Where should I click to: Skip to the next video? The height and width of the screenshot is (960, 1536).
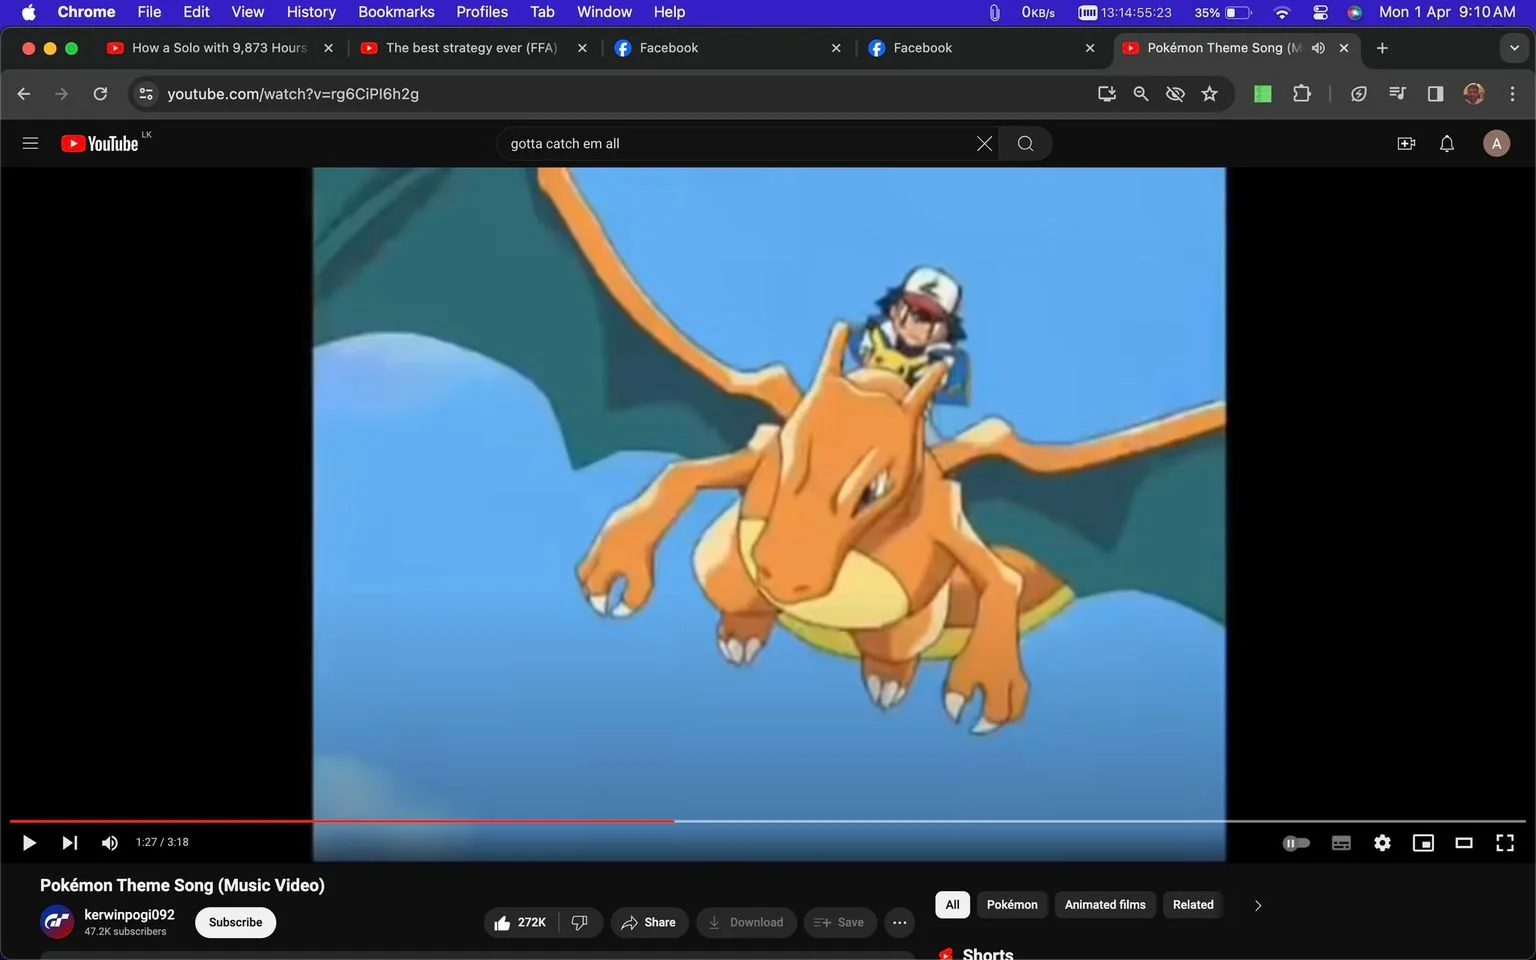point(69,843)
